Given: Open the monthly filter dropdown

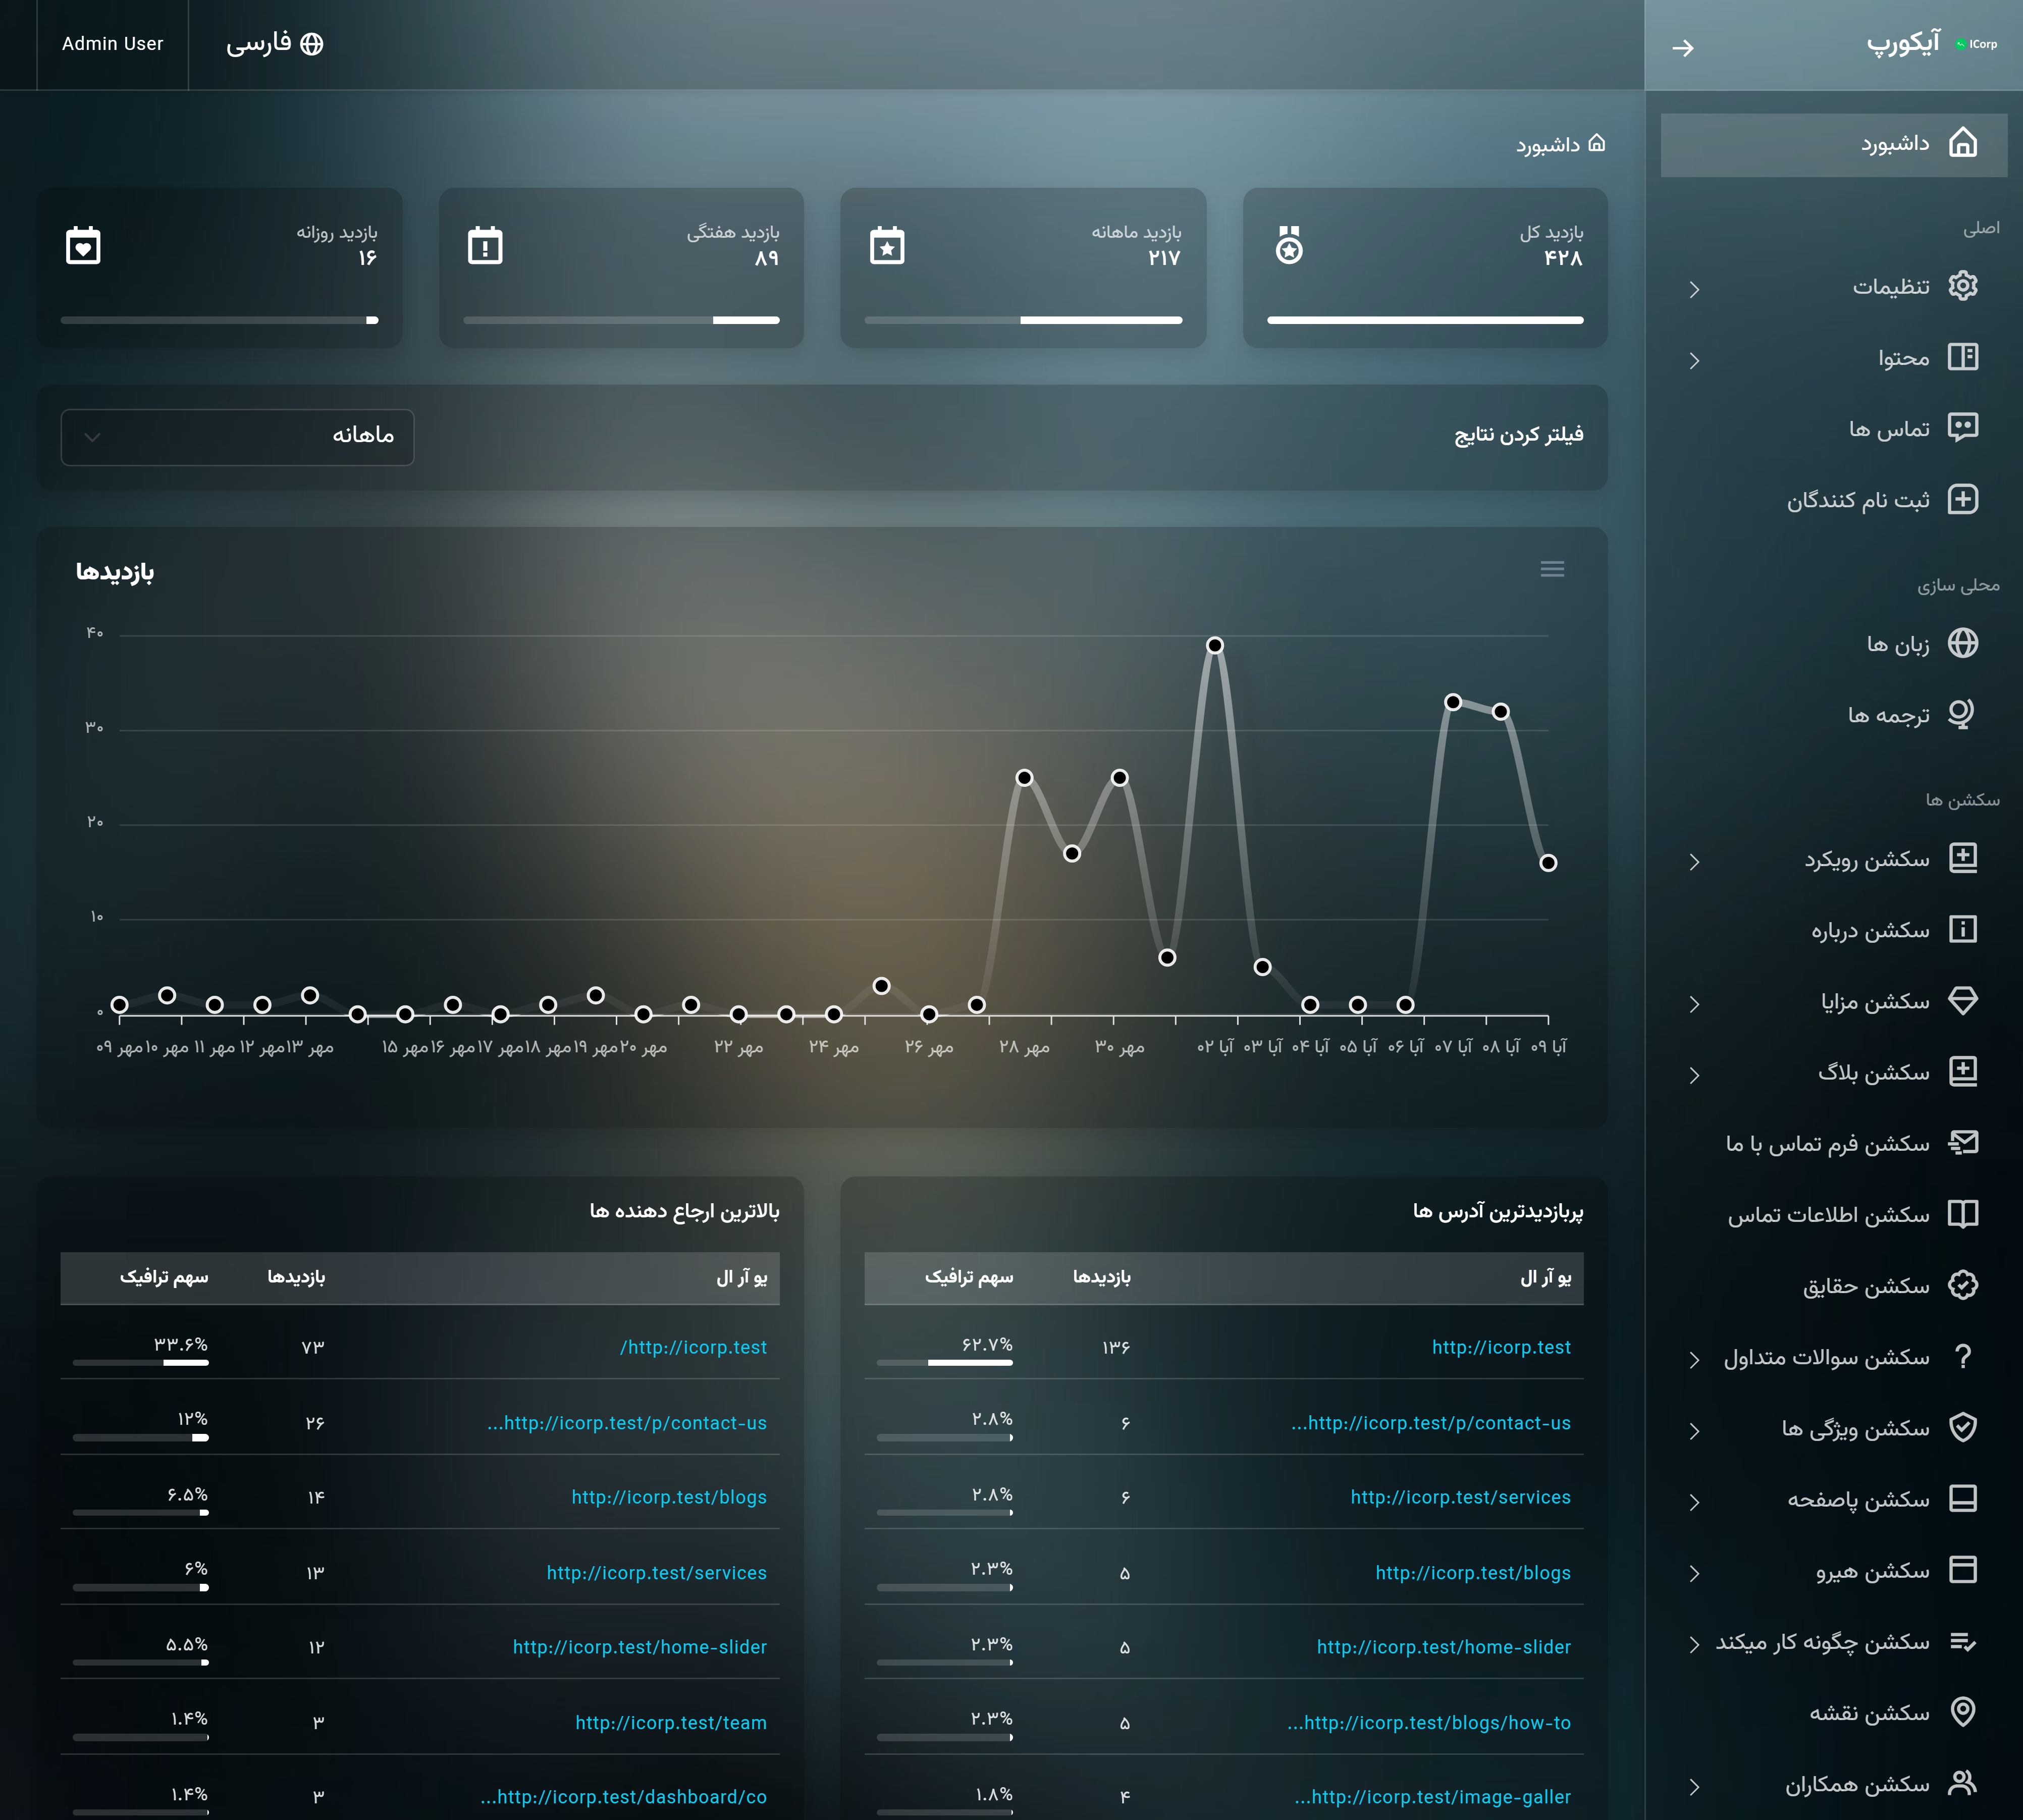Looking at the screenshot, I should 237,437.
